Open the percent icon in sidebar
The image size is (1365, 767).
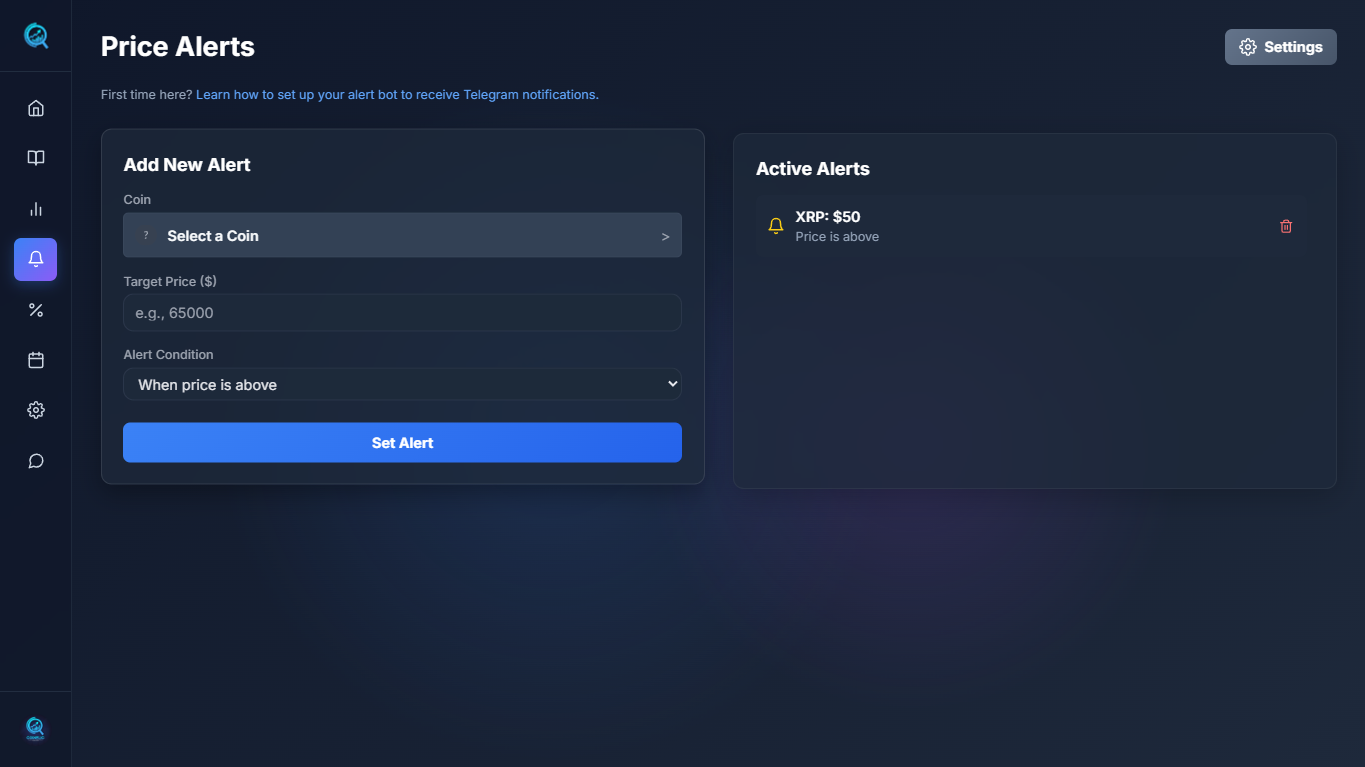36,310
